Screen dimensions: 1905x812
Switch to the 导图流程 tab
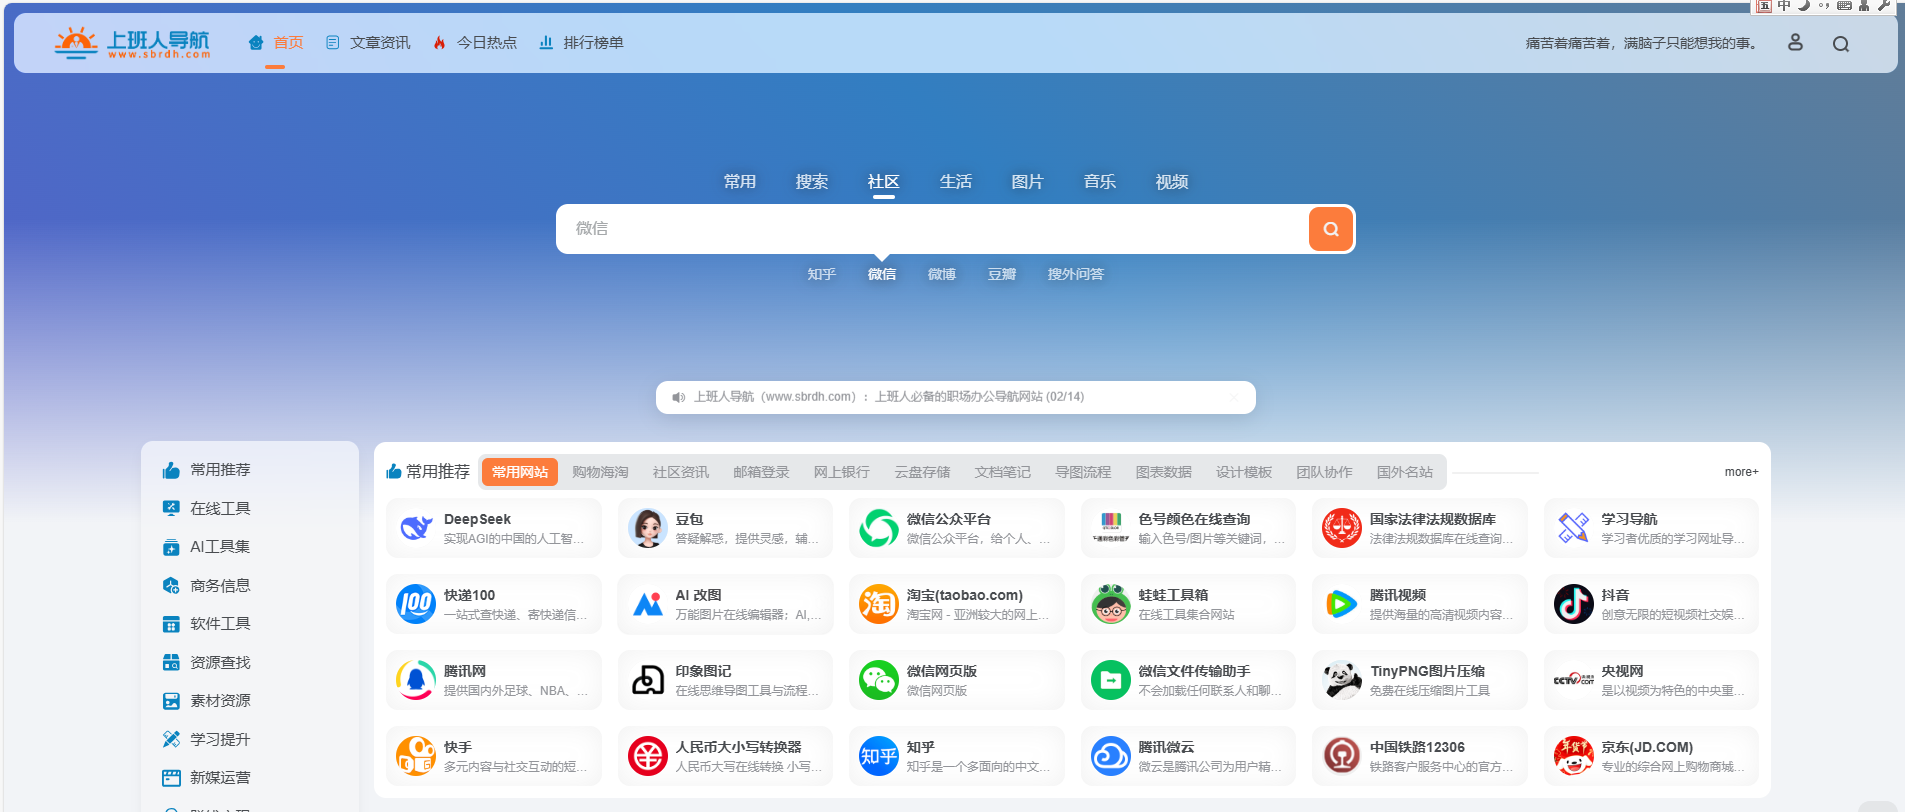[x=1083, y=472]
